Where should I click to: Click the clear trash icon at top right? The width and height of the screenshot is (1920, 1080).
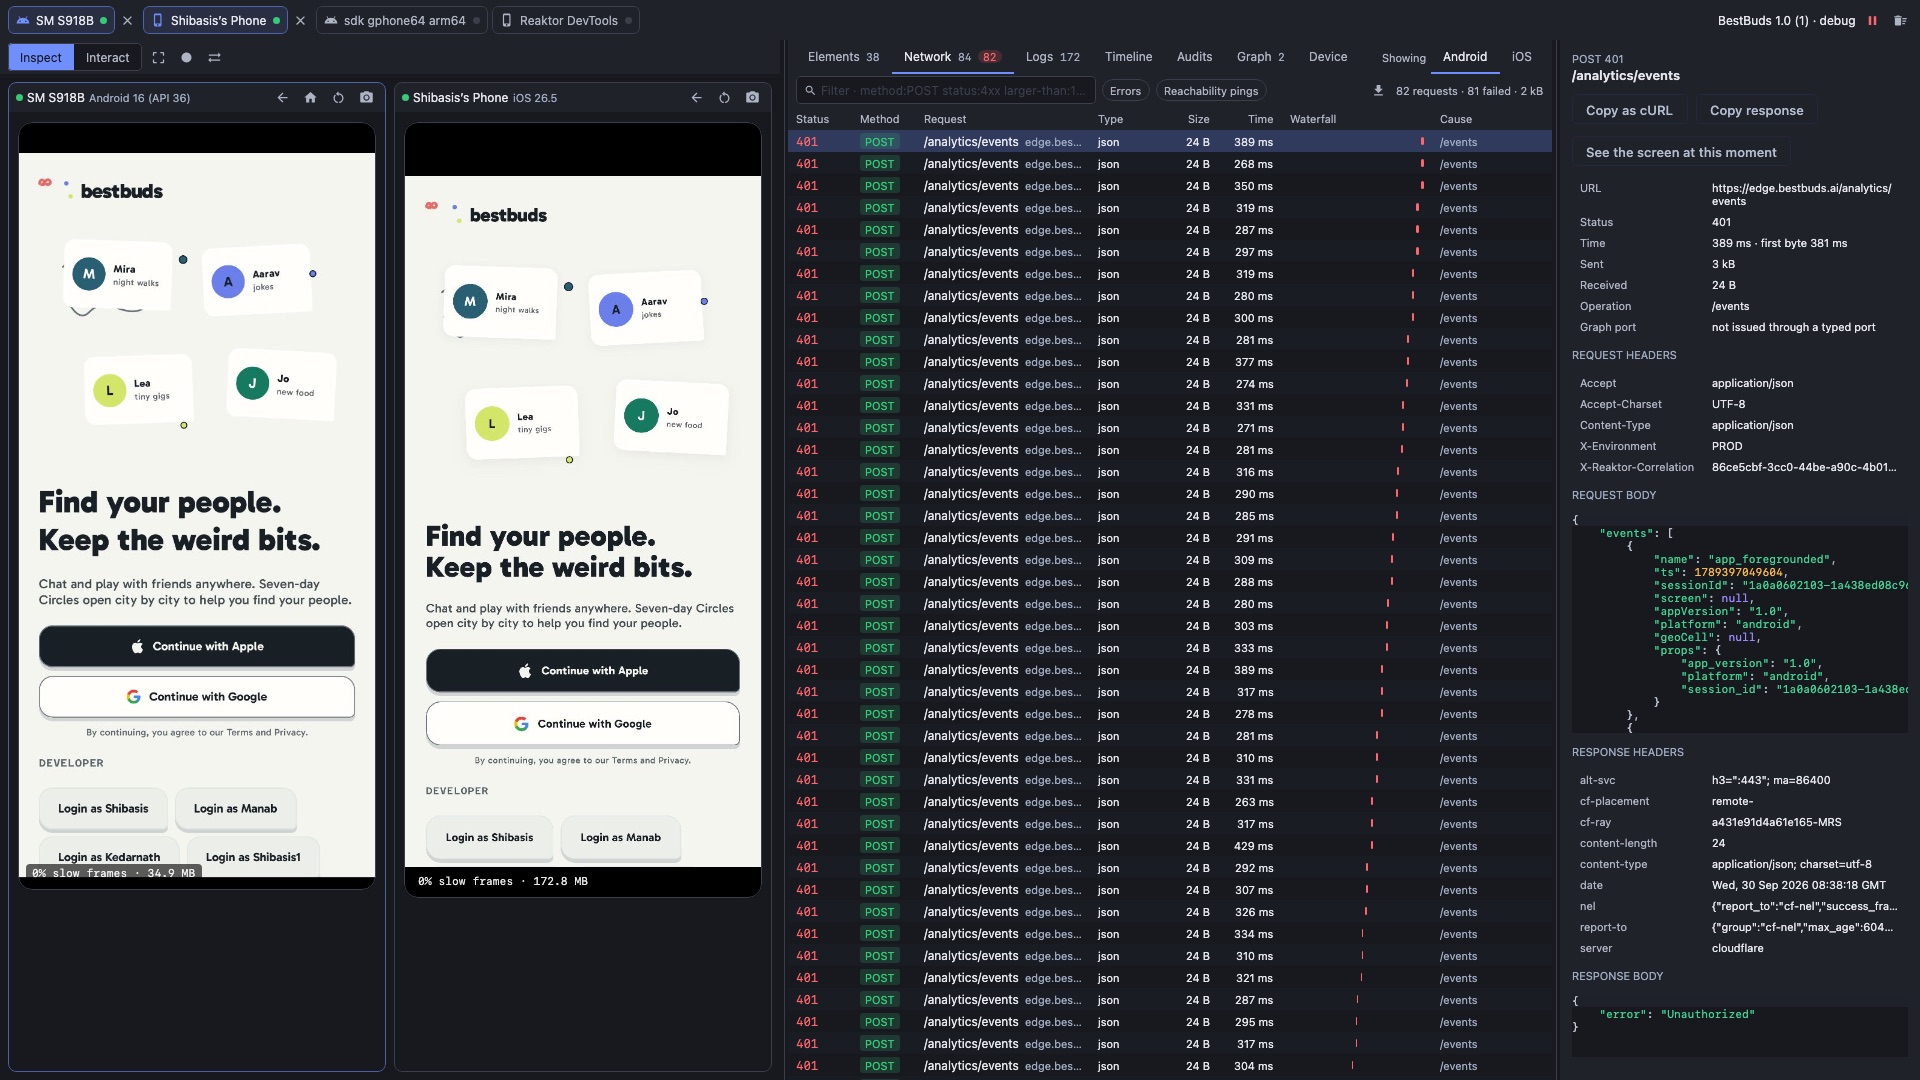(1899, 21)
